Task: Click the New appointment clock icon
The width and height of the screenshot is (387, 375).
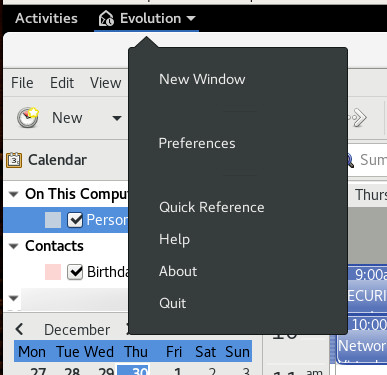Action: tap(28, 118)
